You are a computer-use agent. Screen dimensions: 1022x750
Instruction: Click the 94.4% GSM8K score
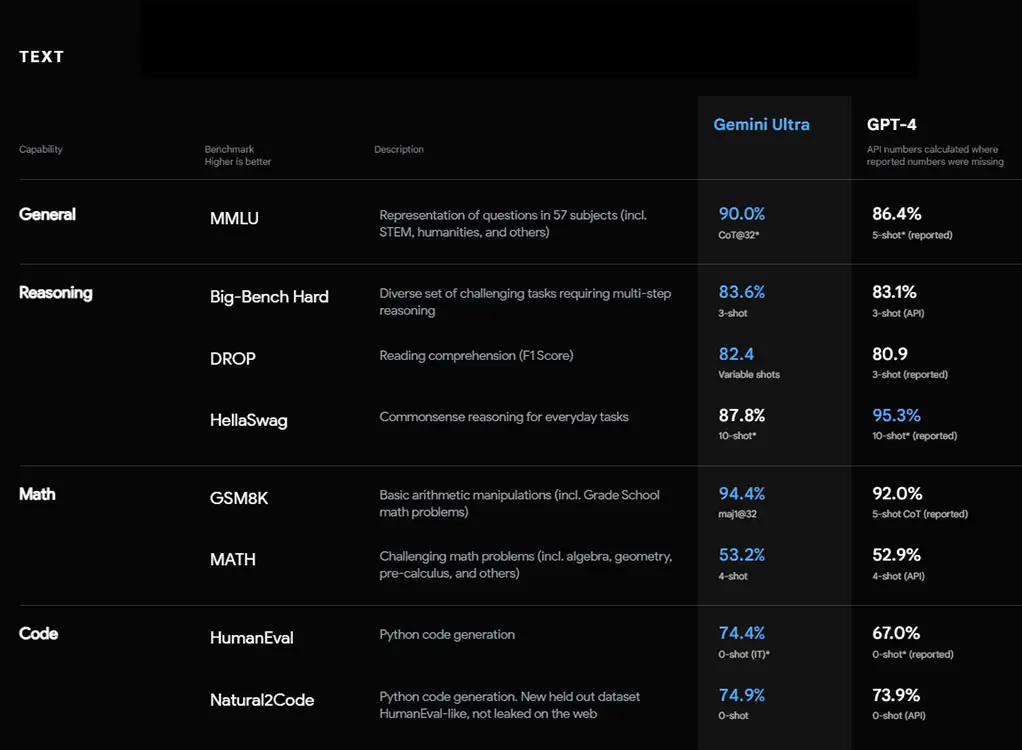[x=742, y=494]
